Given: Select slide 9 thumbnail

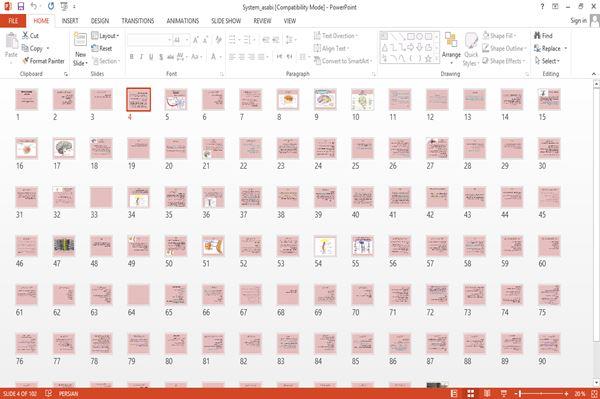Looking at the screenshot, I should pyautogui.click(x=325, y=99).
